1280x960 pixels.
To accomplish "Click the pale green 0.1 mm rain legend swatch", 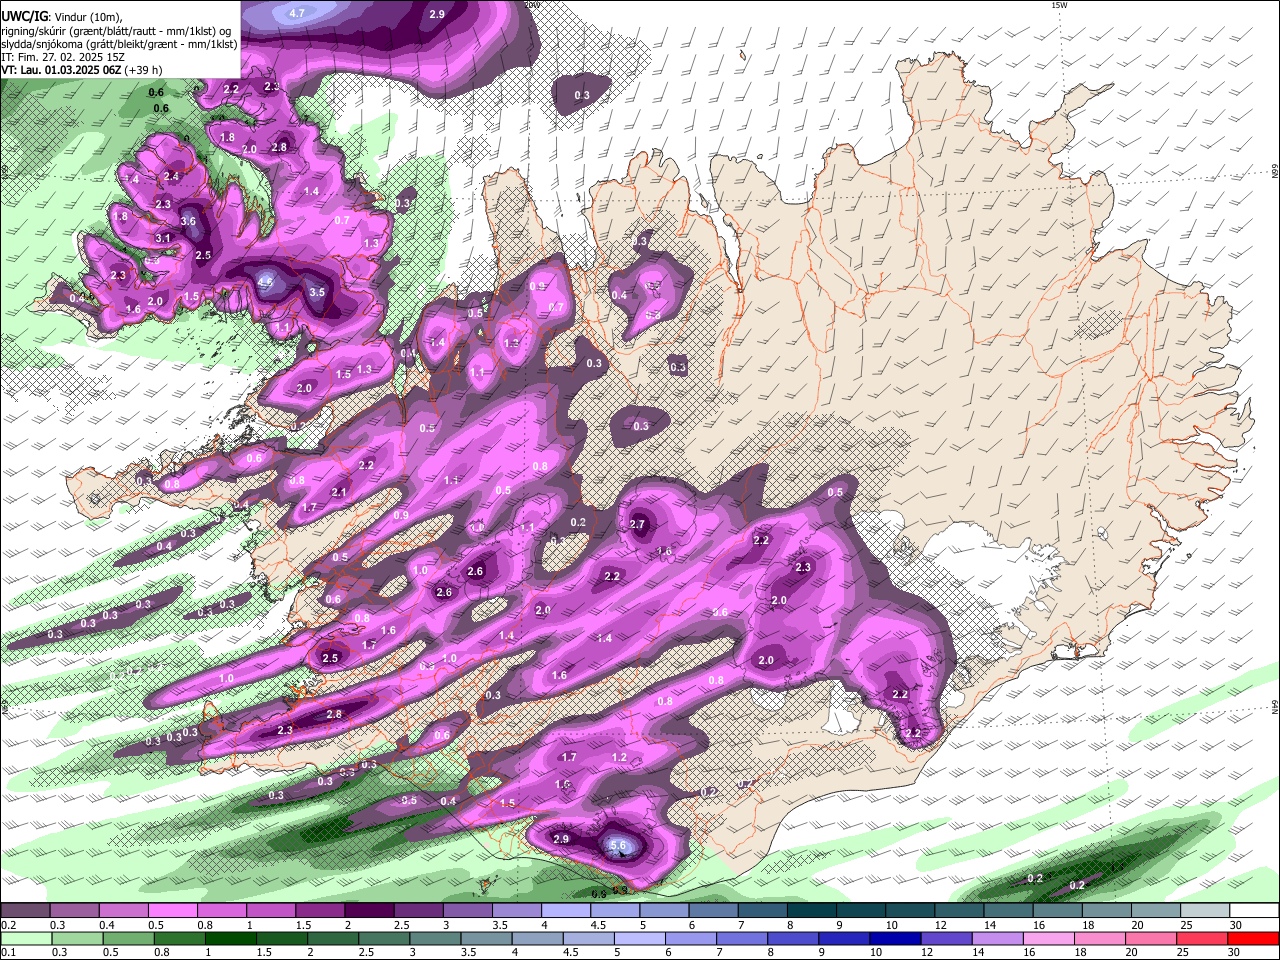I will tap(26, 938).
